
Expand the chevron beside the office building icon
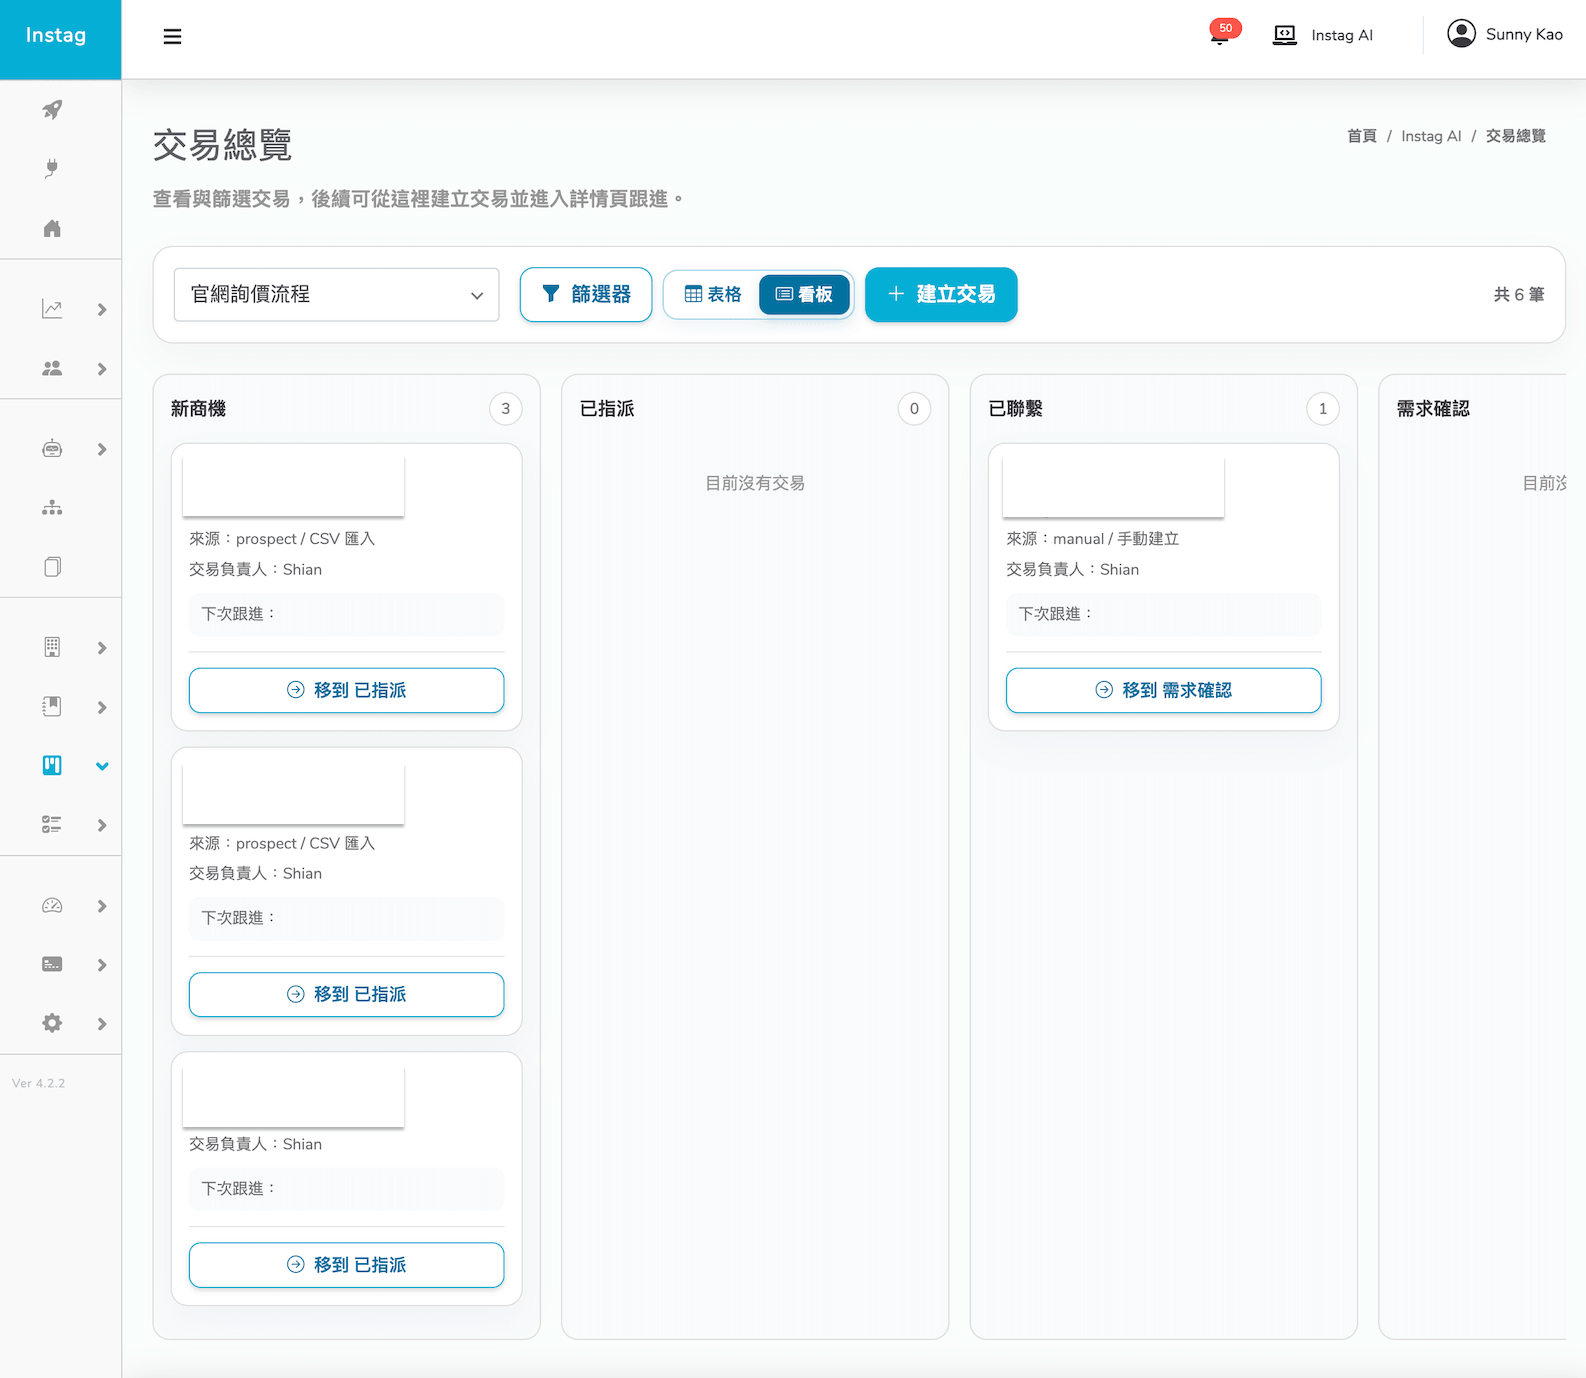tap(102, 648)
